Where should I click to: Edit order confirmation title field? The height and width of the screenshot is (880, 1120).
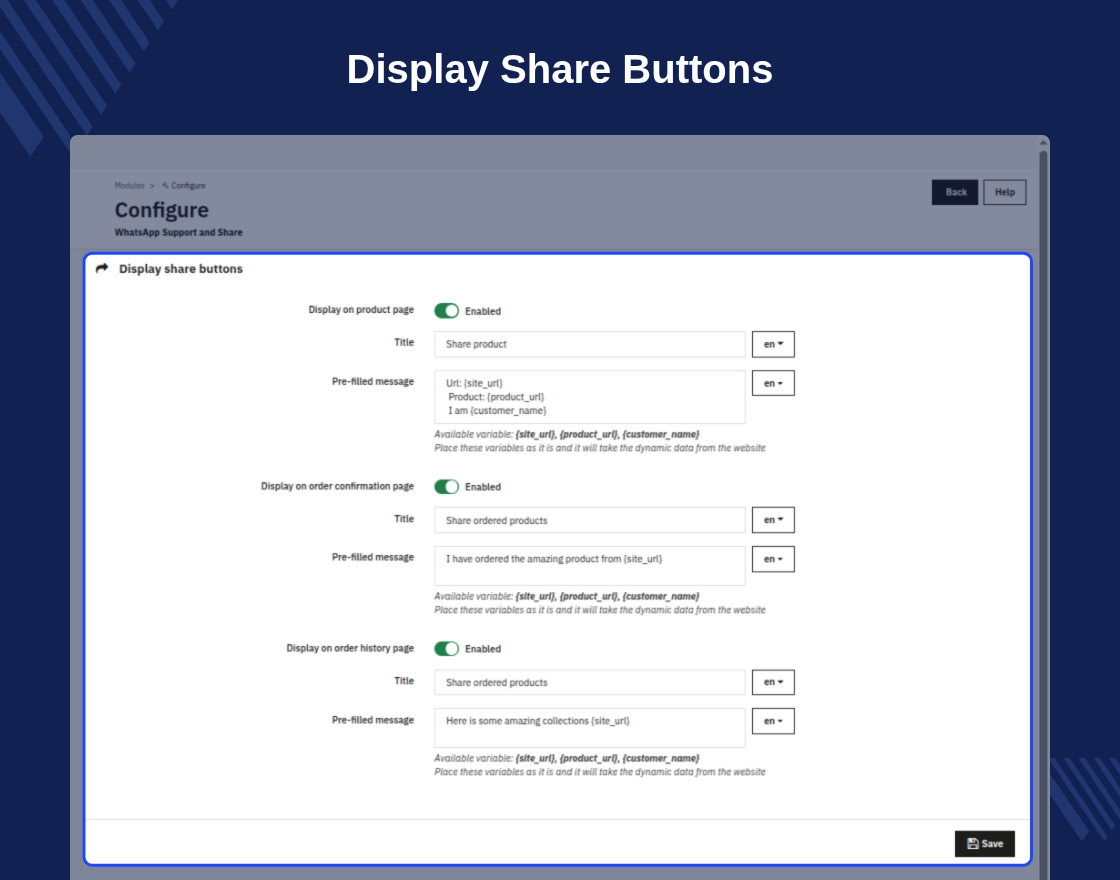[589, 520]
